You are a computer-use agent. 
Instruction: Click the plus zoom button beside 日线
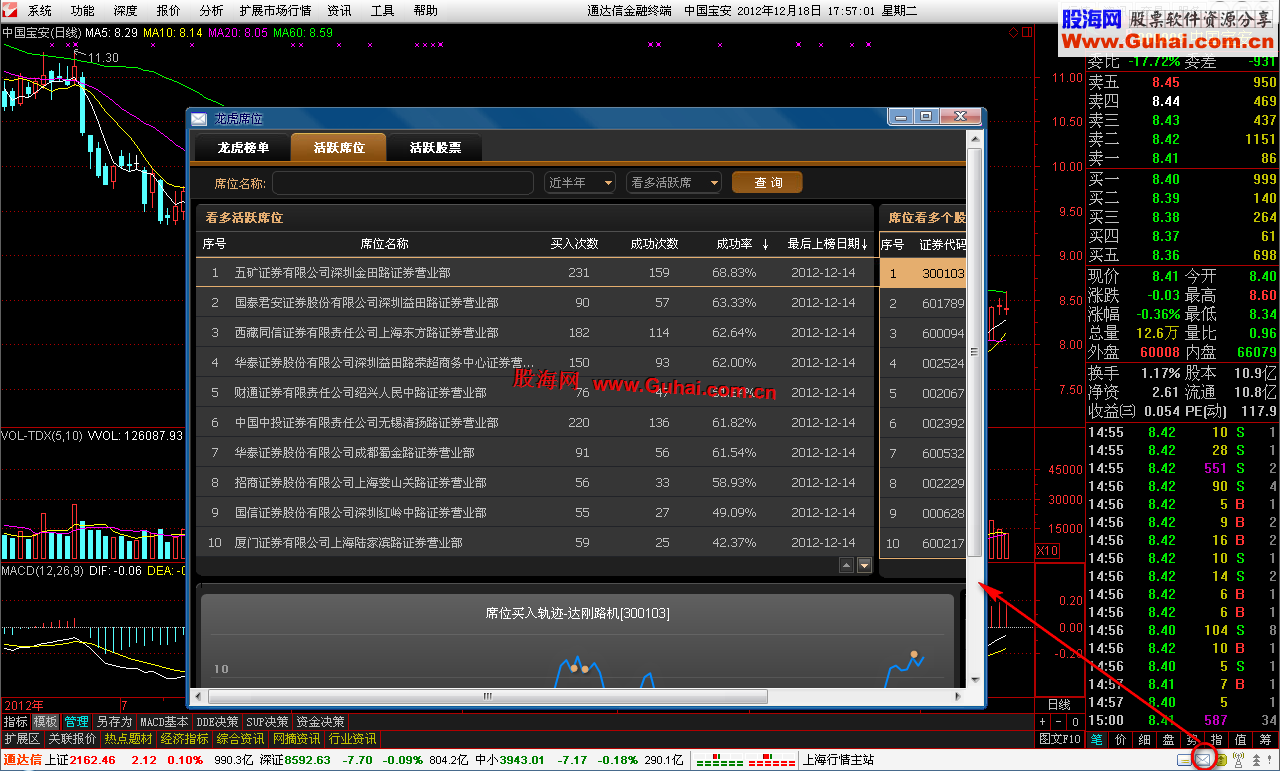[1042, 721]
